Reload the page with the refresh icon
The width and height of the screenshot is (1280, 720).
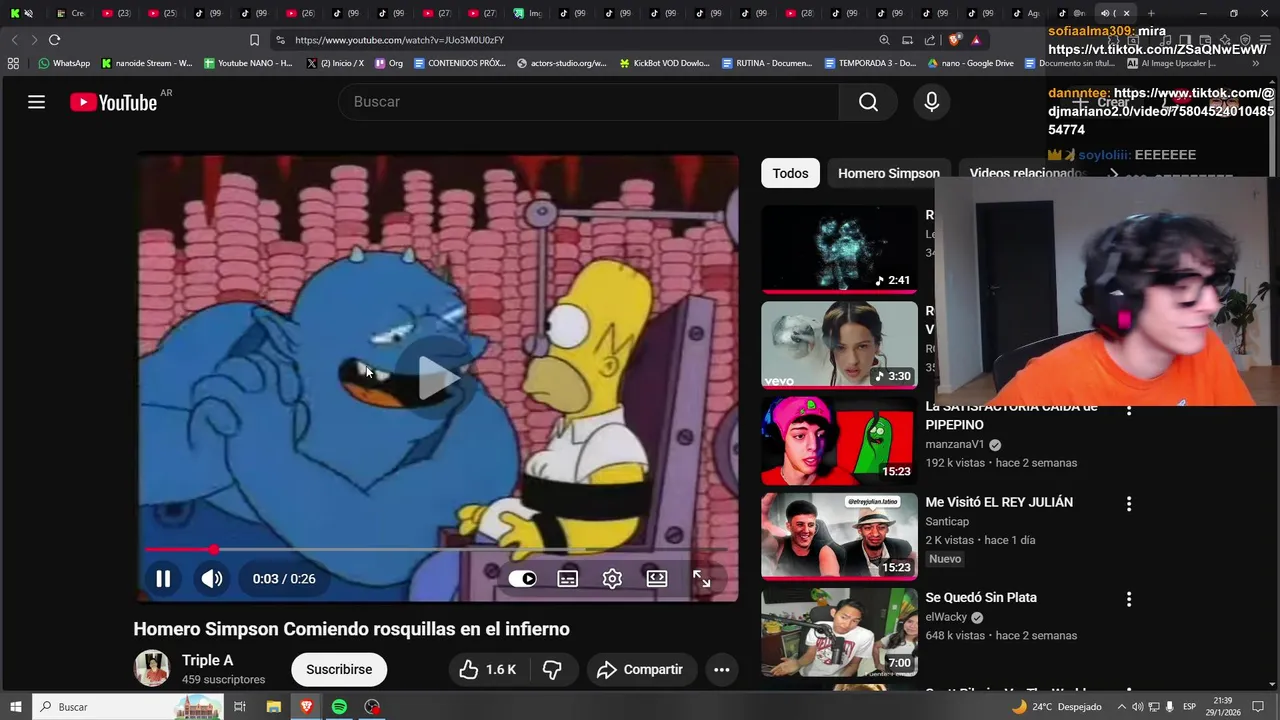coord(54,40)
